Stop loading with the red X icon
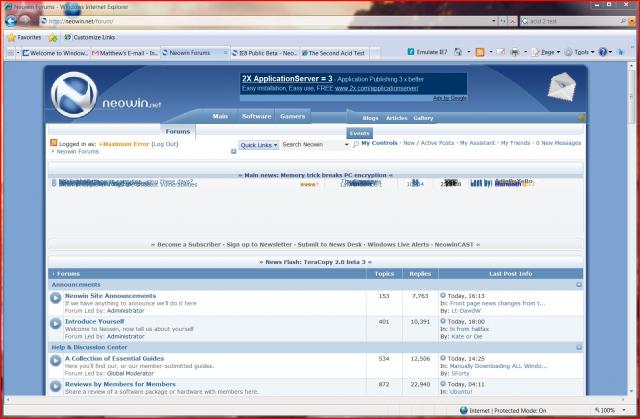640x419 pixels. click(x=512, y=21)
